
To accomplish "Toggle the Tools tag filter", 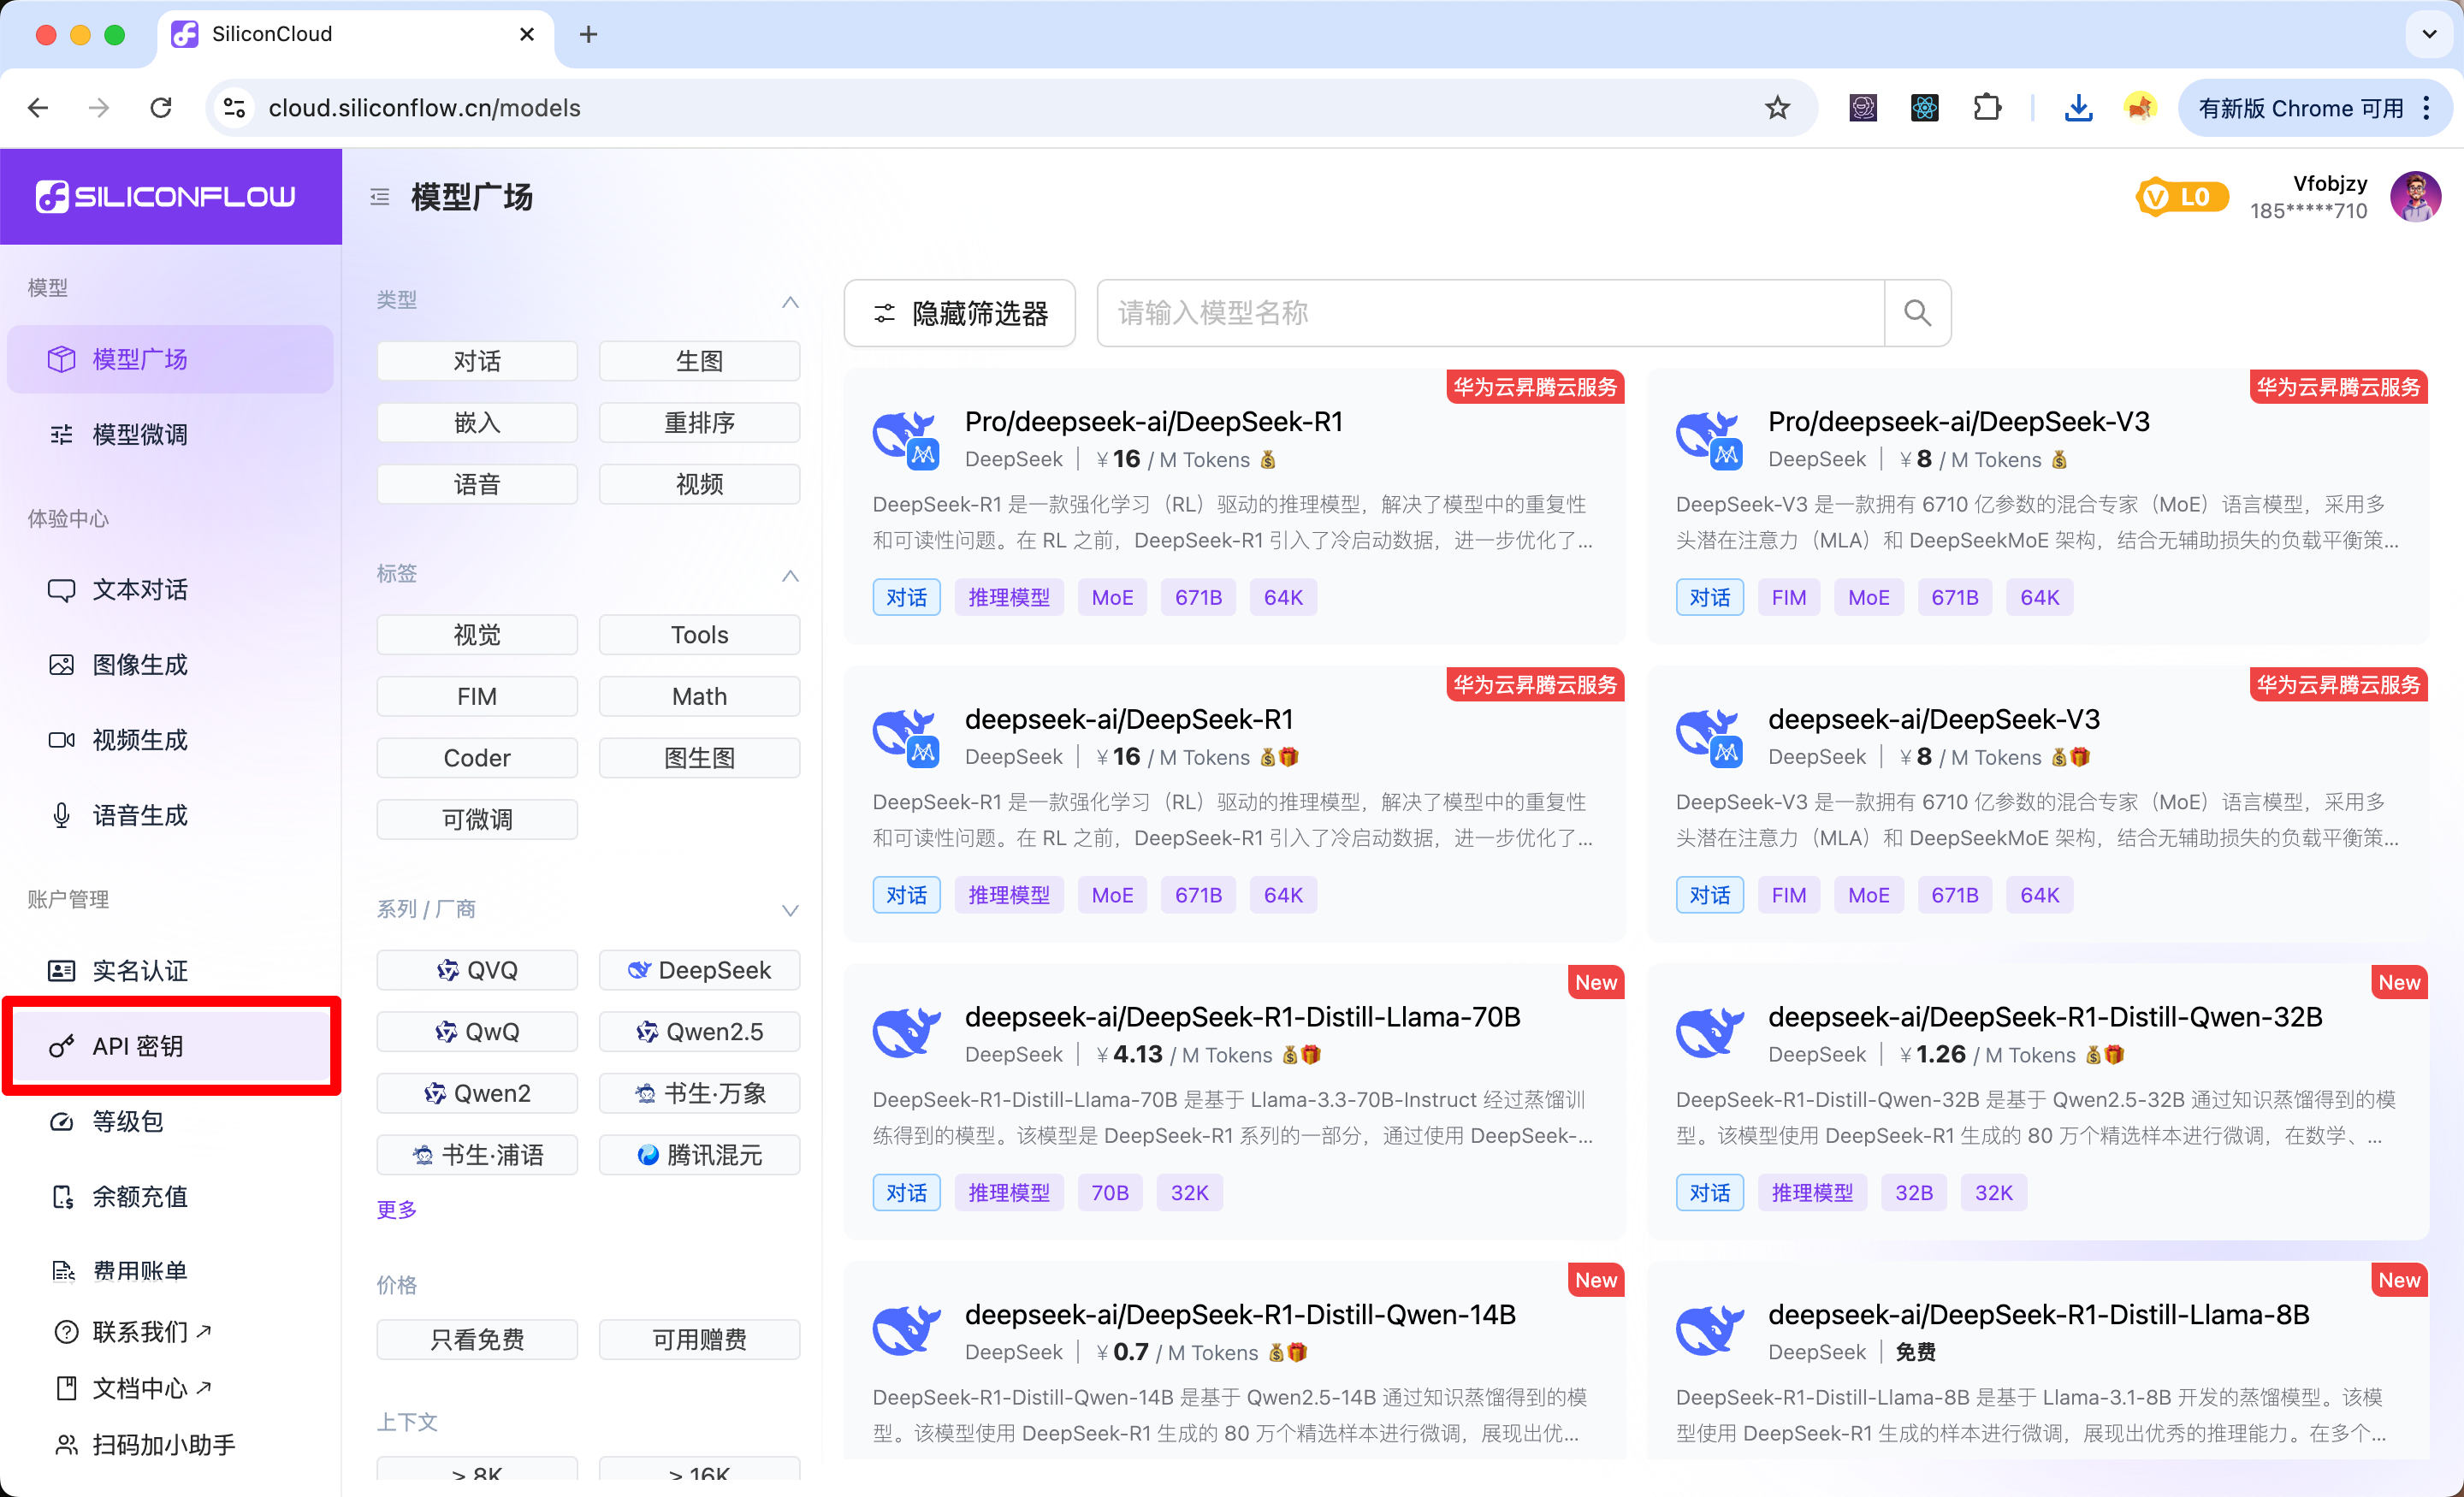I will click(699, 635).
